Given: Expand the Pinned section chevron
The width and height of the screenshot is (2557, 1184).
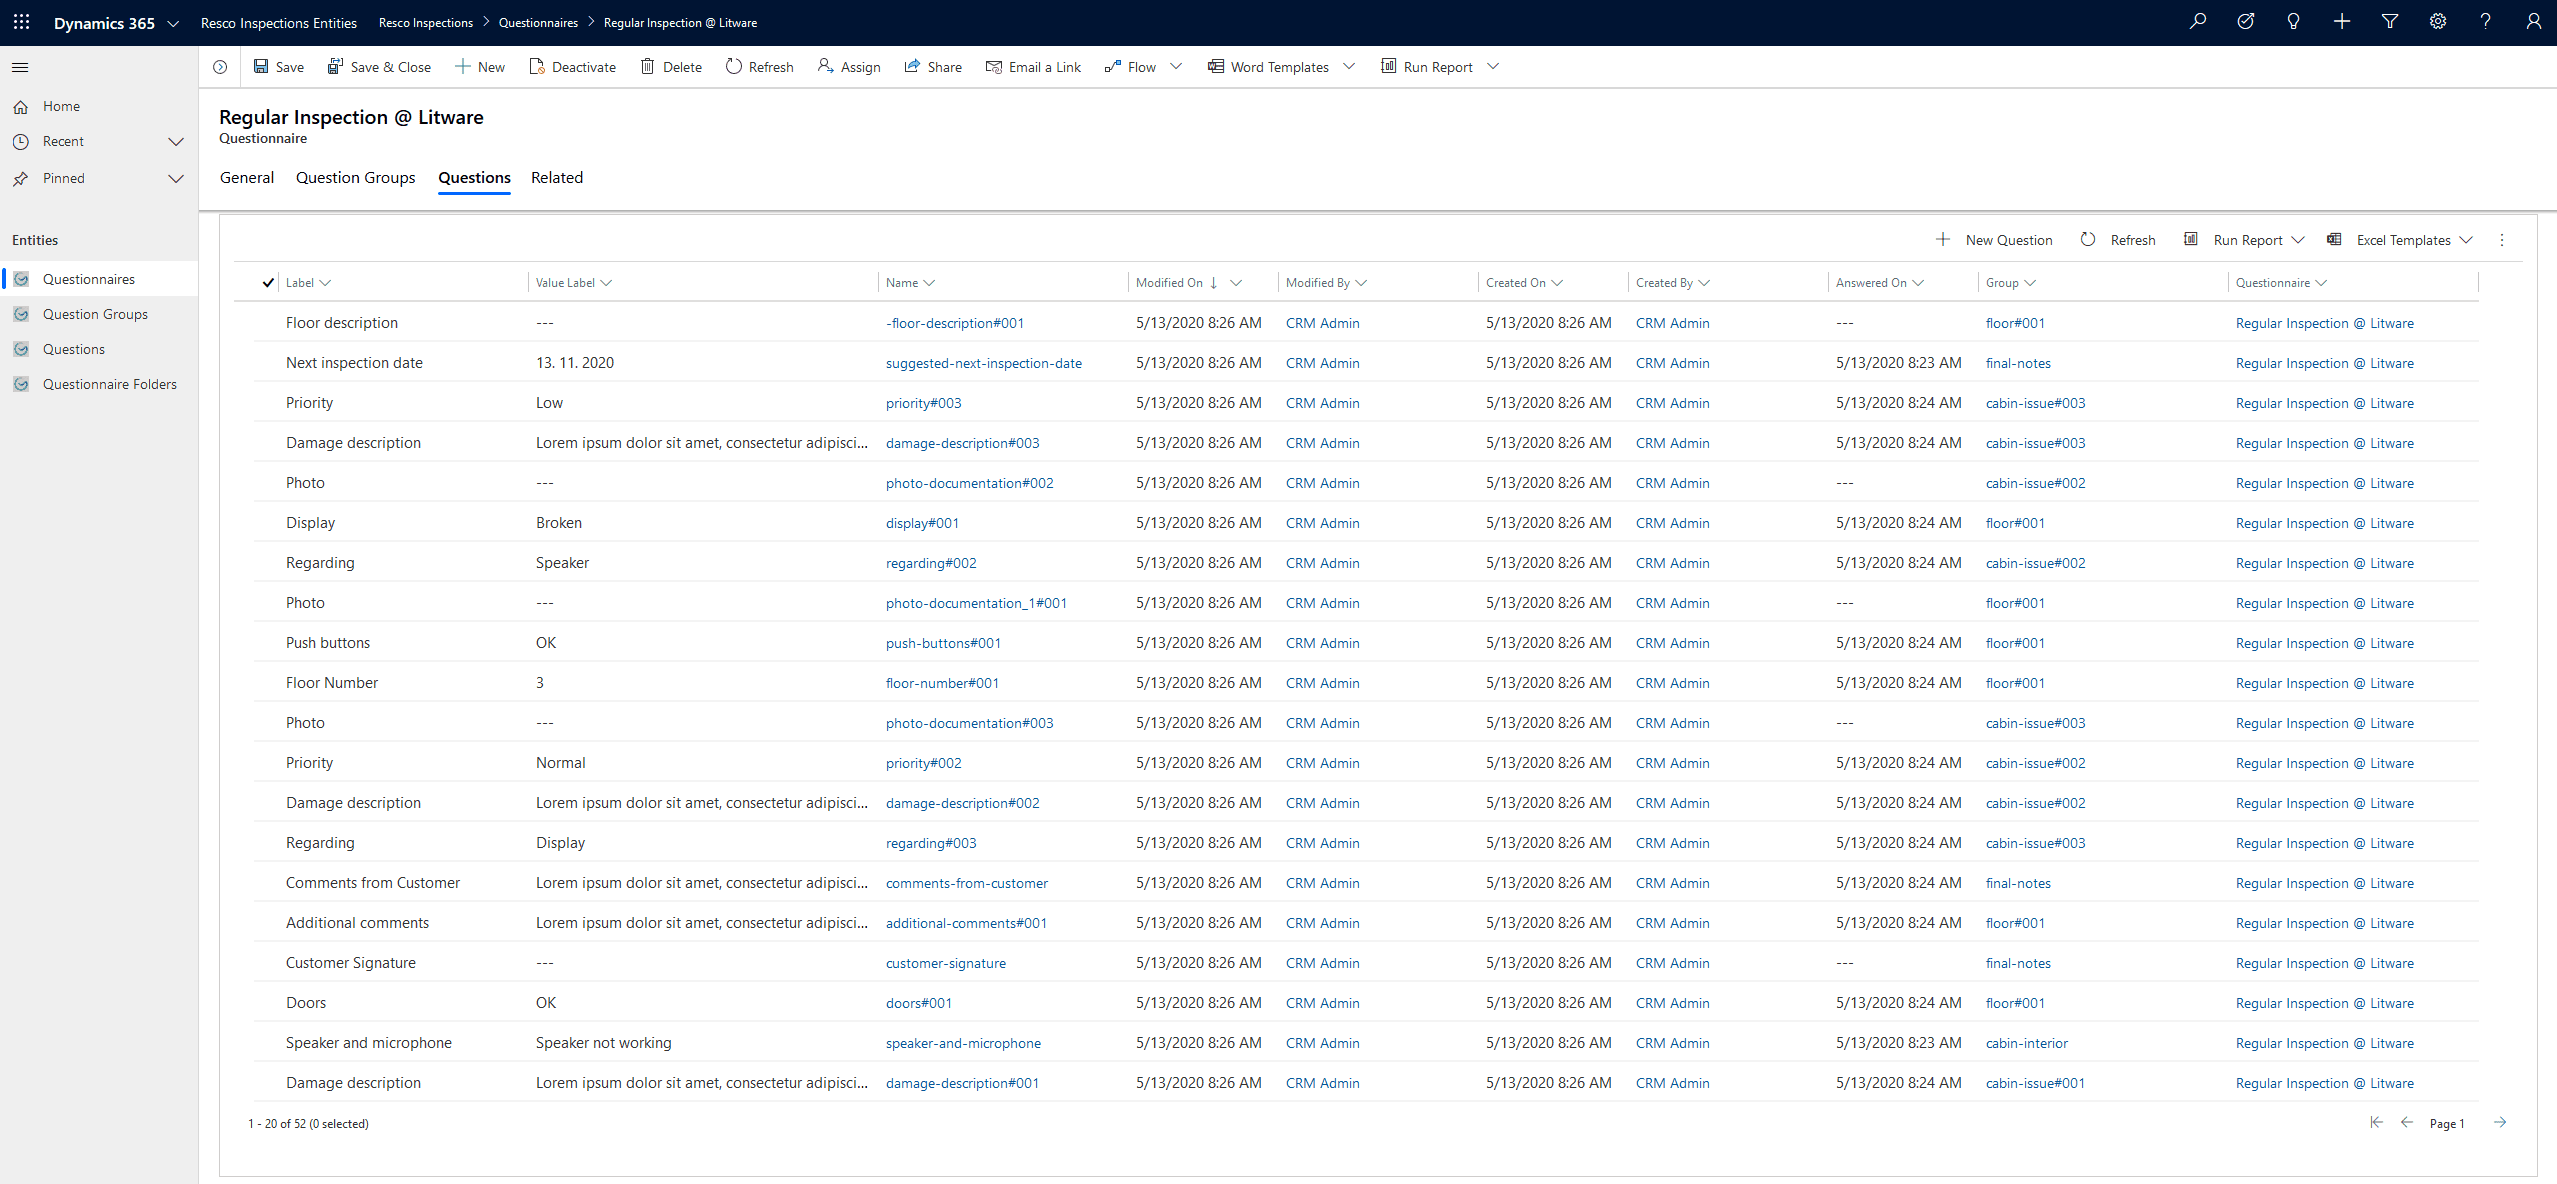Looking at the screenshot, I should tap(176, 179).
